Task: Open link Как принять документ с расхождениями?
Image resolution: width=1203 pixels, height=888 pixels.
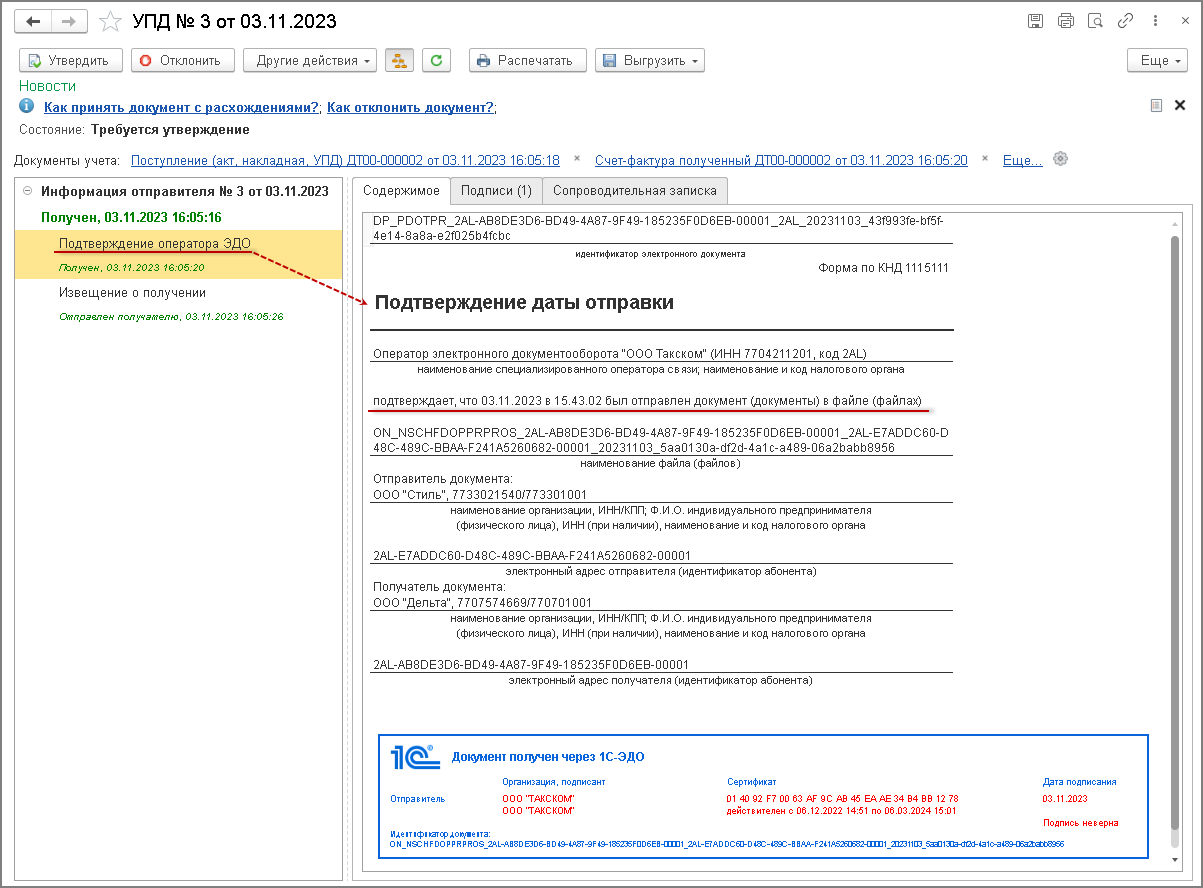Action: (182, 107)
